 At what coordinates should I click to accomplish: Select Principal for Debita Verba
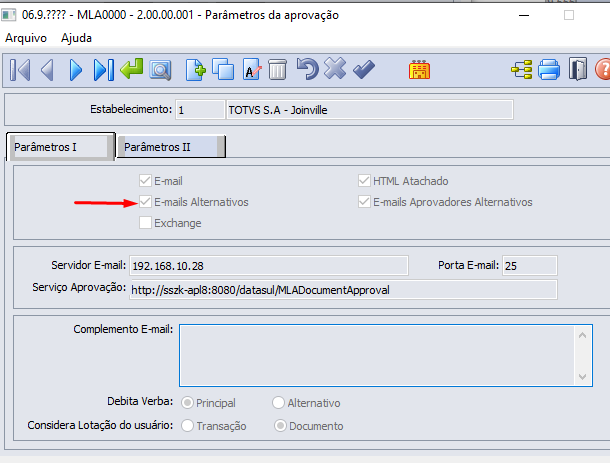[x=187, y=403]
